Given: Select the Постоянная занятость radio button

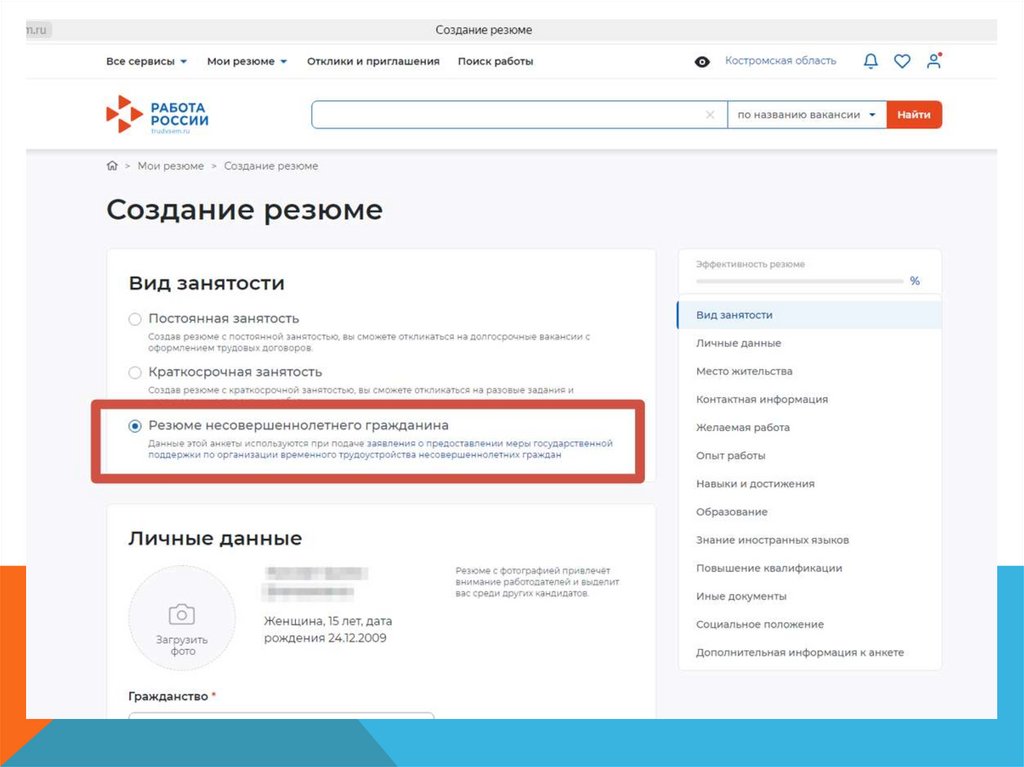Looking at the screenshot, I should pos(135,319).
